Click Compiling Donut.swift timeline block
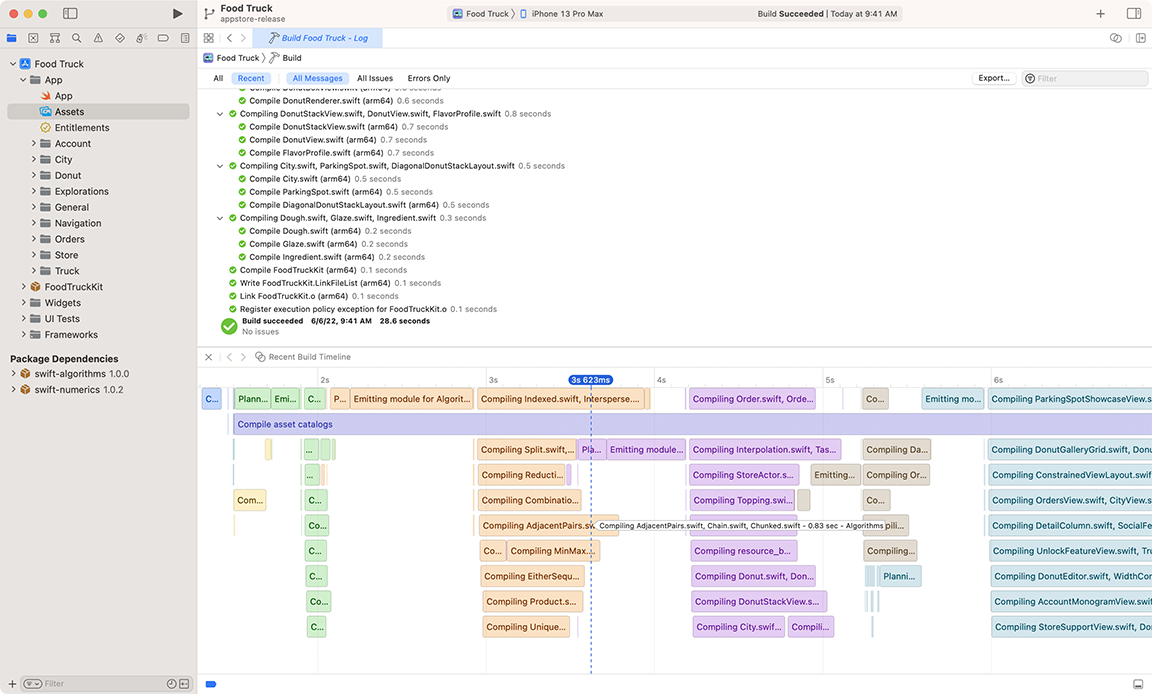1152x694 pixels. 754,576
